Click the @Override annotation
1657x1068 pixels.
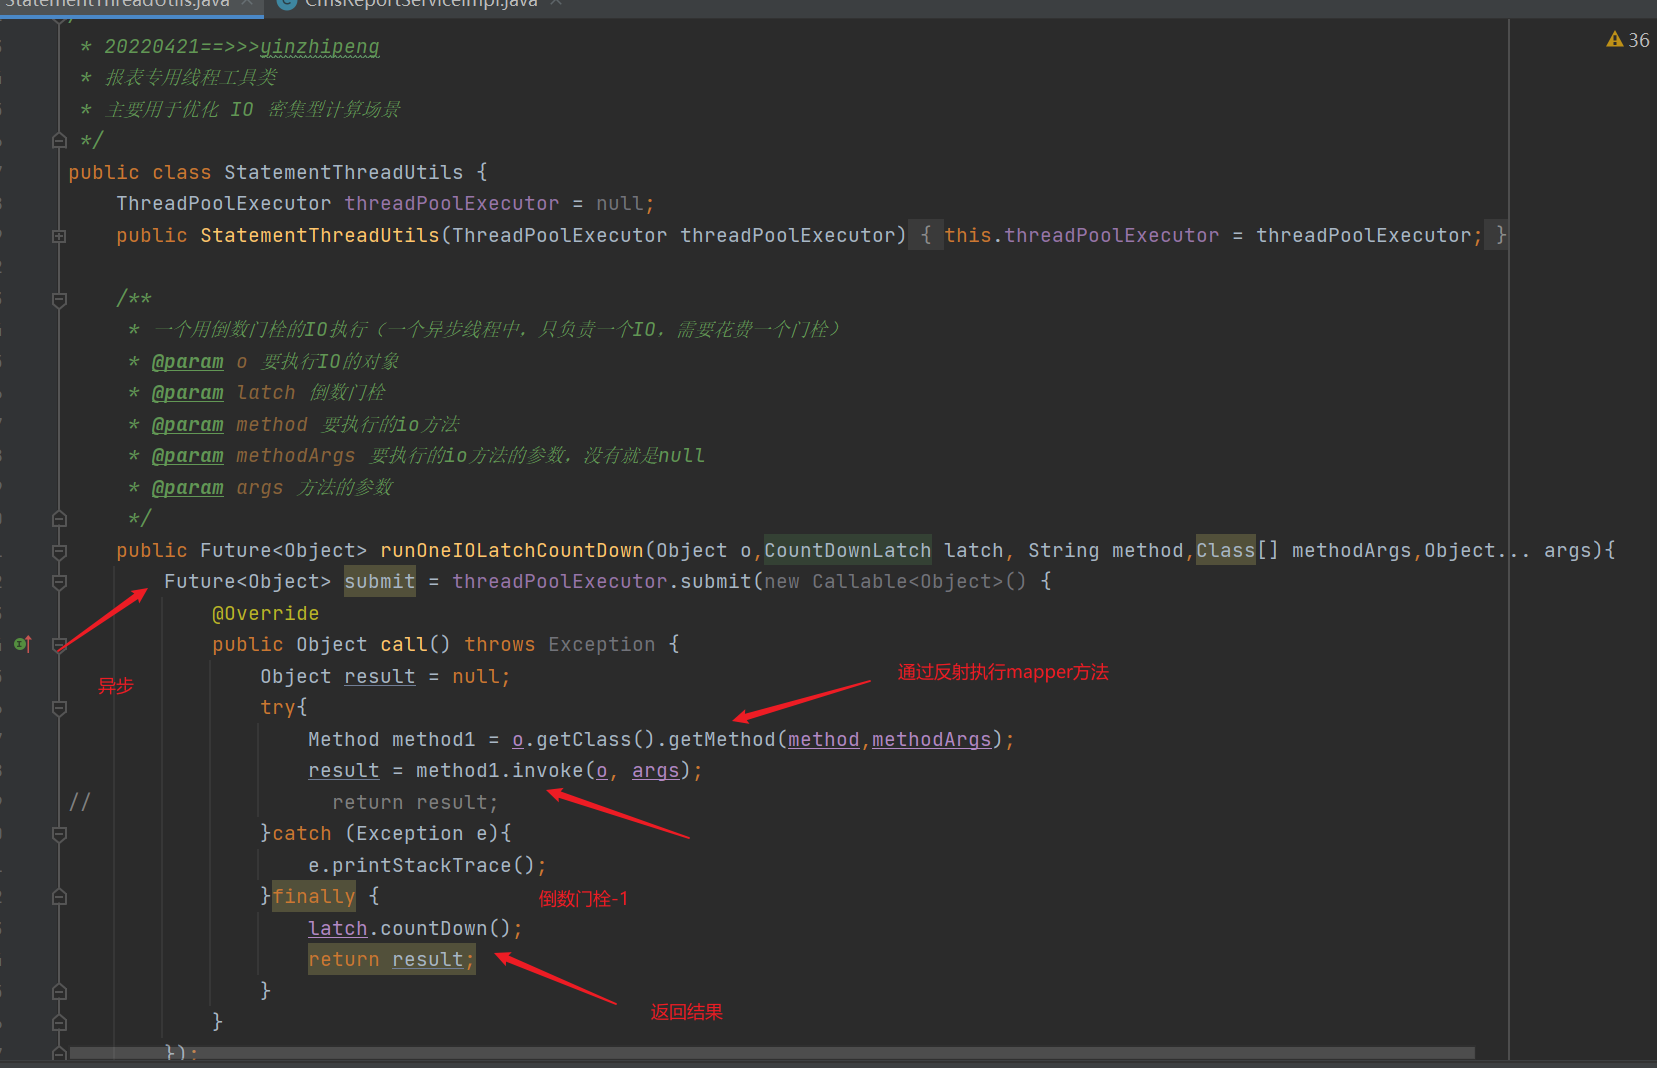[x=265, y=613]
